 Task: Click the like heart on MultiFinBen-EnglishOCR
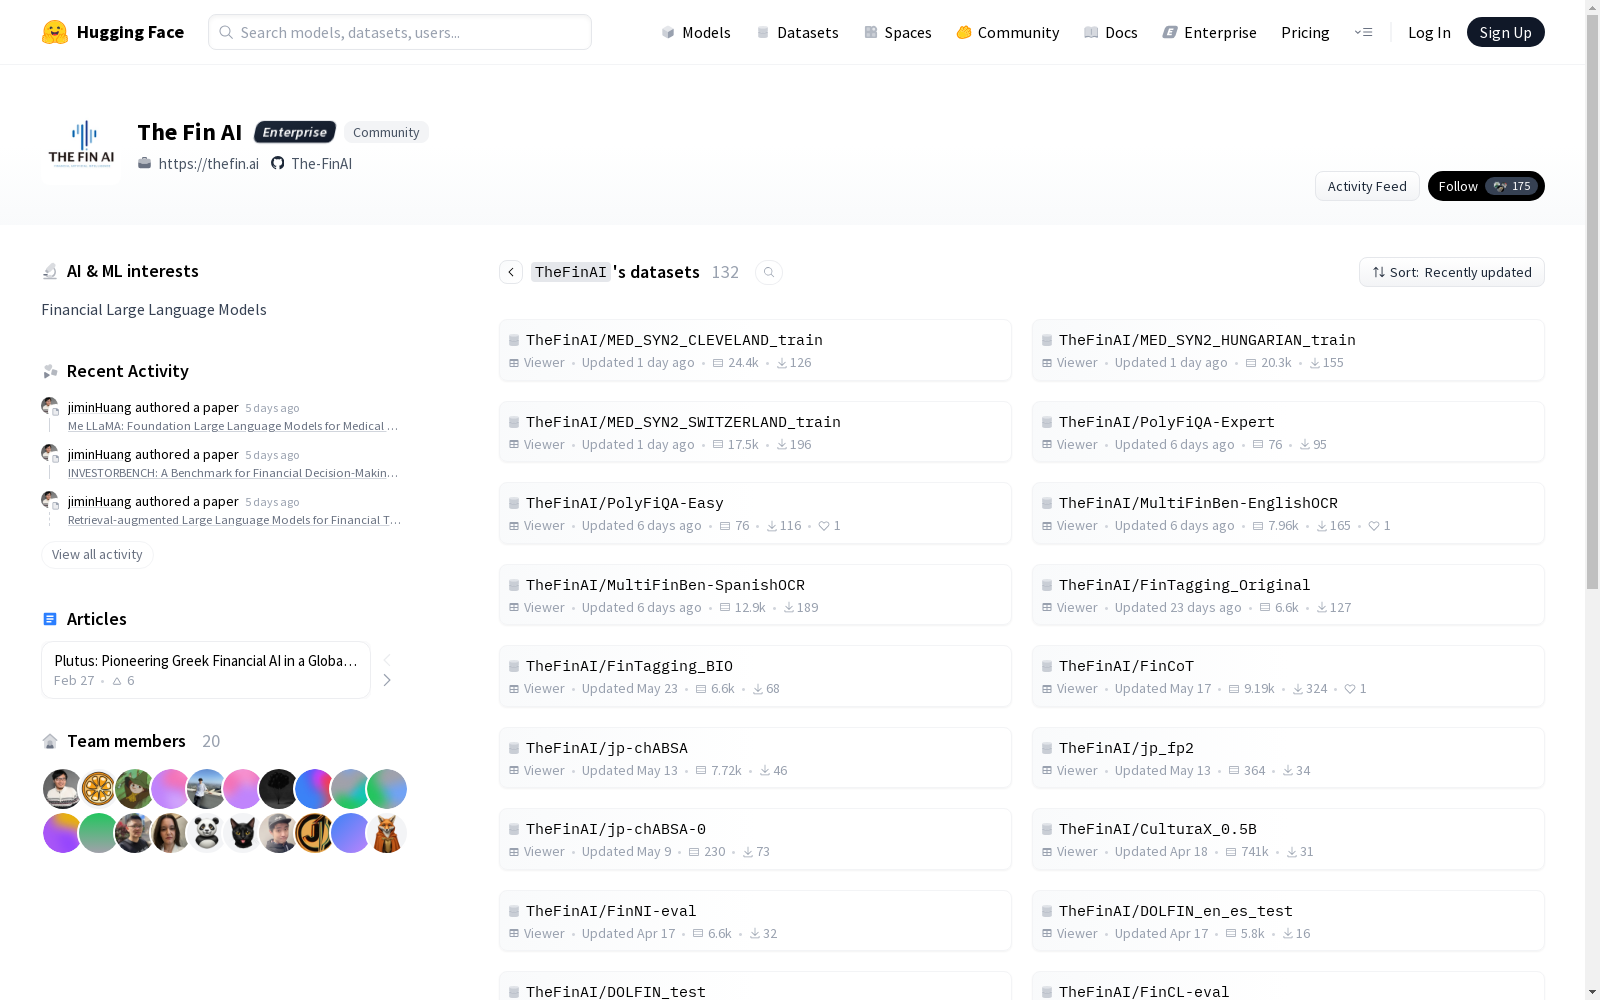tap(1374, 526)
